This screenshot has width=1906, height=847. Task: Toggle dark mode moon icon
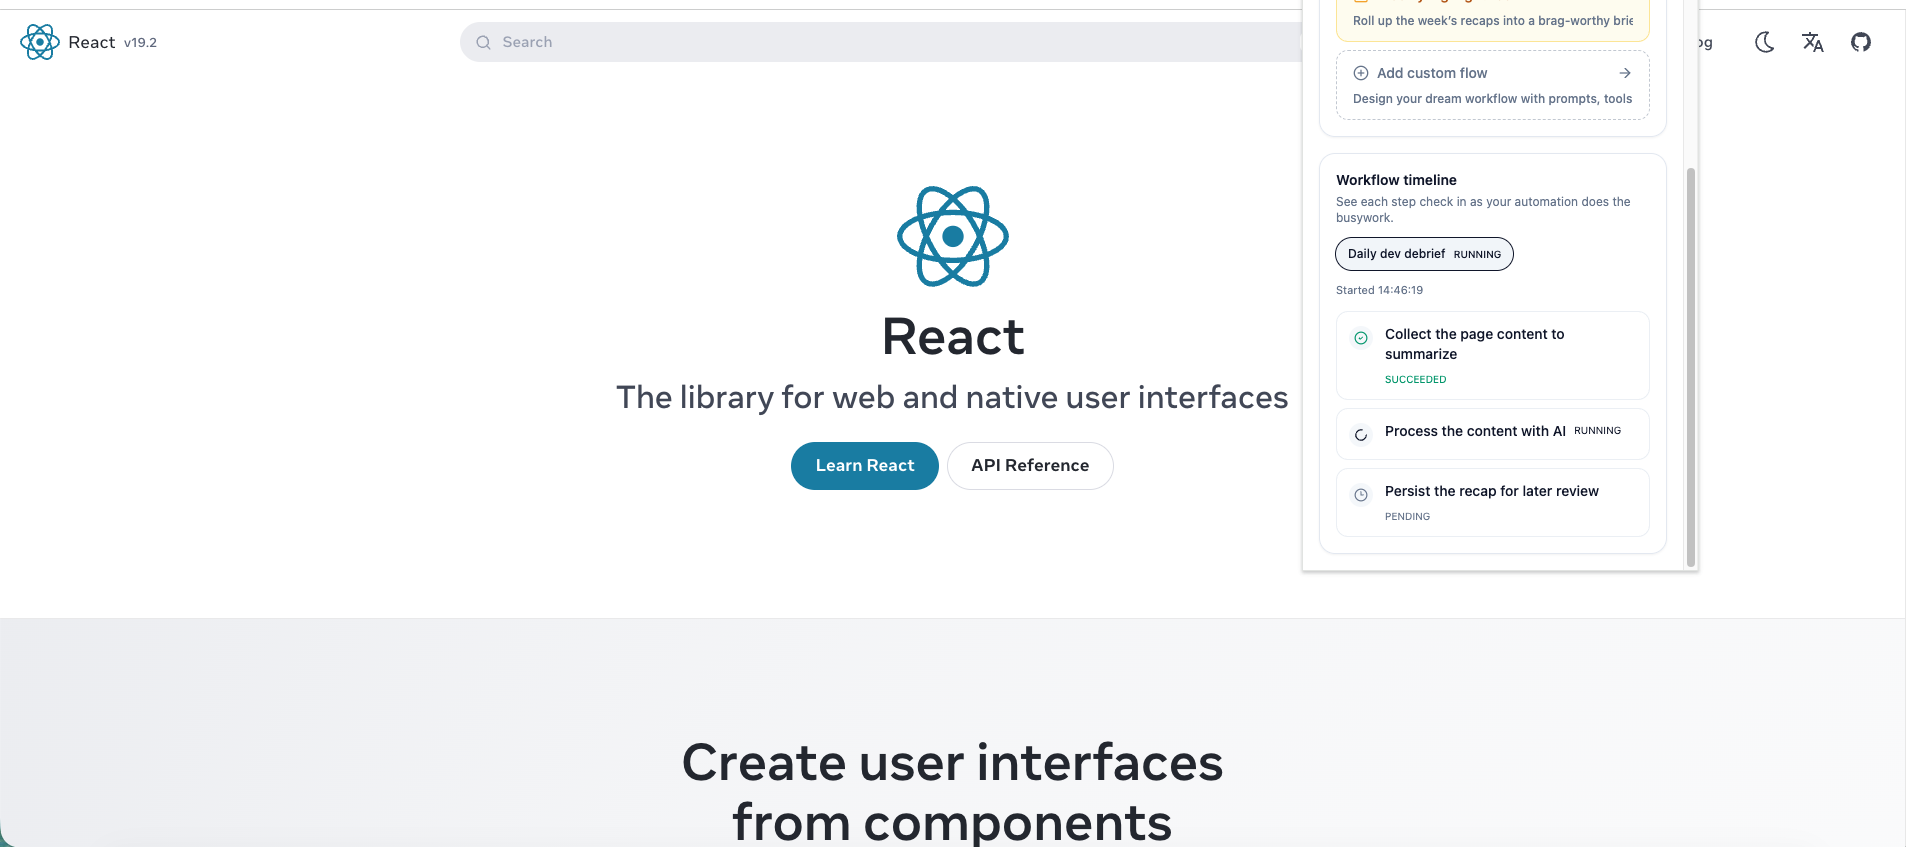1765,42
